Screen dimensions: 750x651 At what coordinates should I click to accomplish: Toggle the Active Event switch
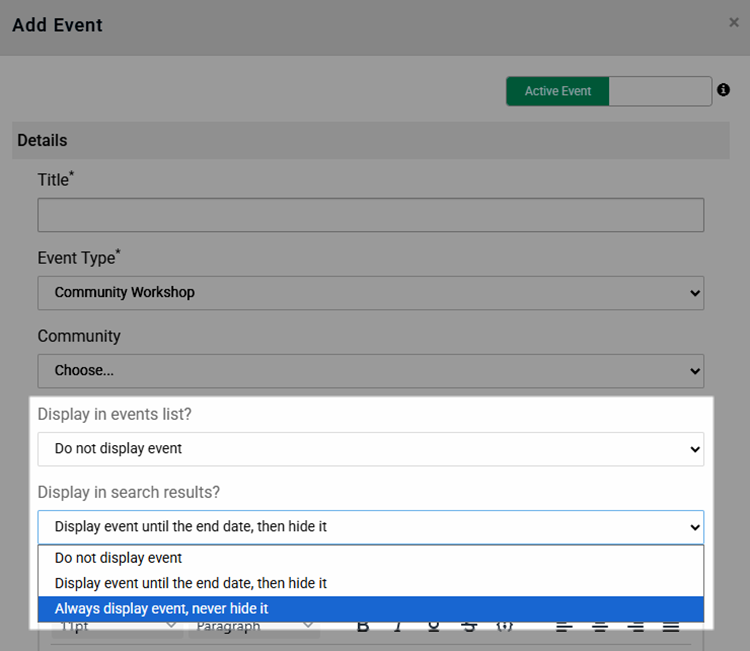(608, 91)
